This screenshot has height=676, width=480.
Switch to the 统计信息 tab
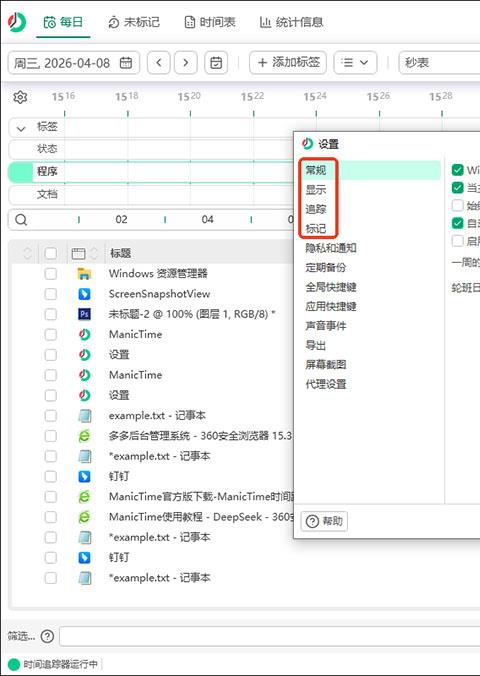[292, 22]
